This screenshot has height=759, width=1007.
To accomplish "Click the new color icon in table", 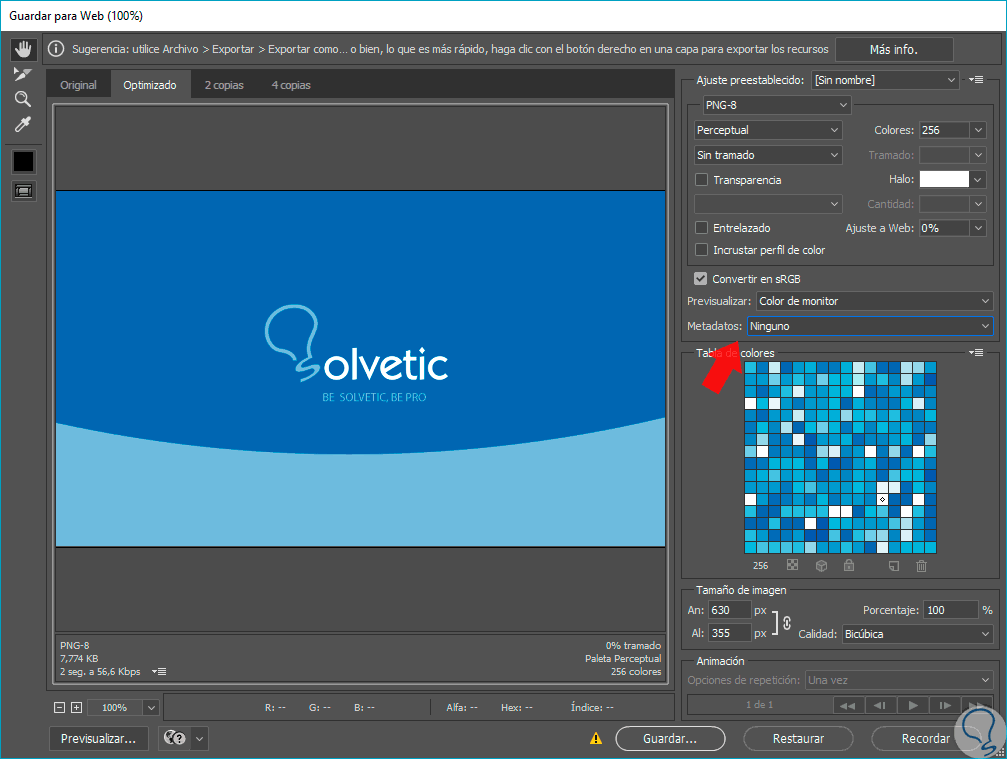I will [x=894, y=566].
